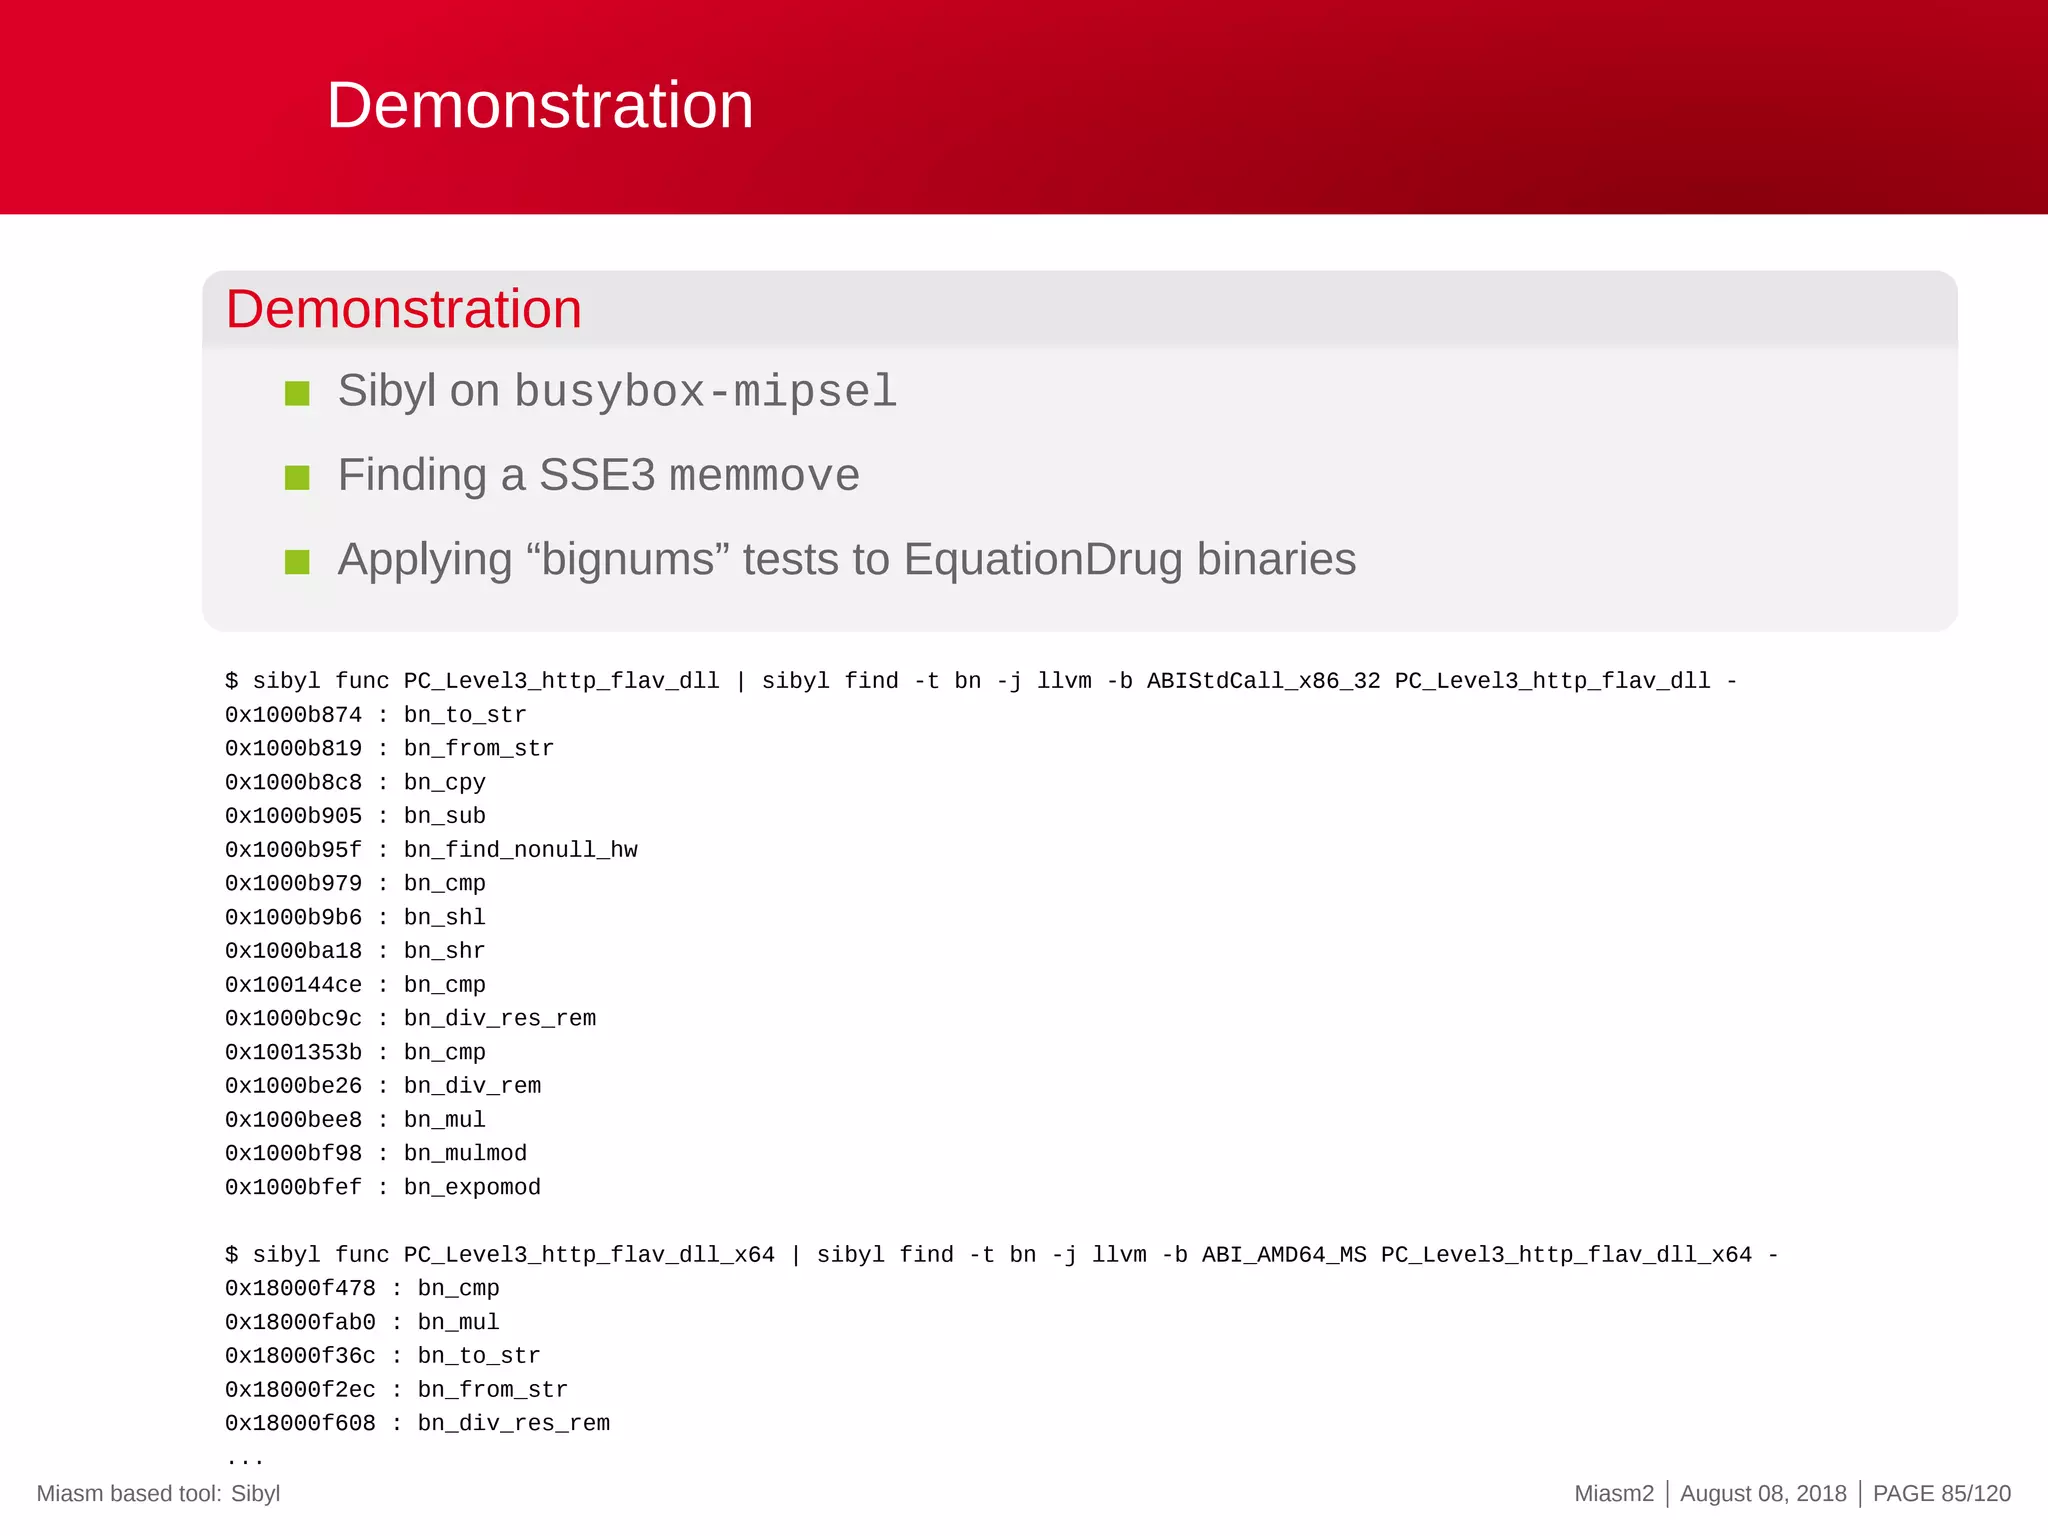
Task: Click line "0x1000b905 : bn_sub"
Action: [355, 816]
